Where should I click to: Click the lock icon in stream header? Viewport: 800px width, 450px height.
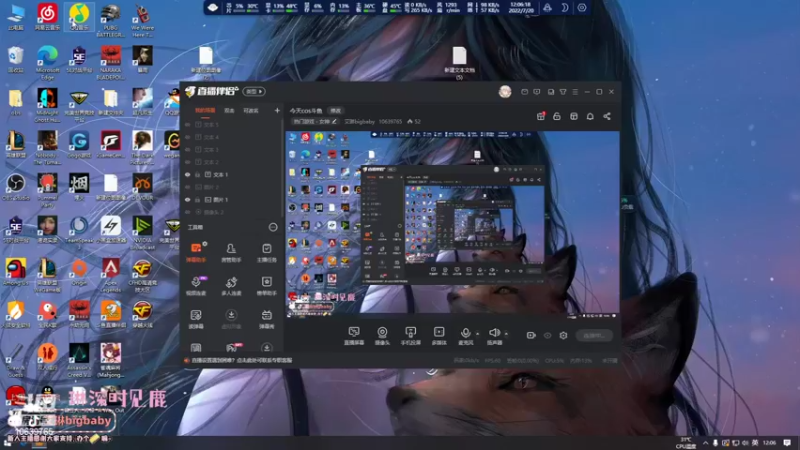pyautogui.click(x=557, y=116)
